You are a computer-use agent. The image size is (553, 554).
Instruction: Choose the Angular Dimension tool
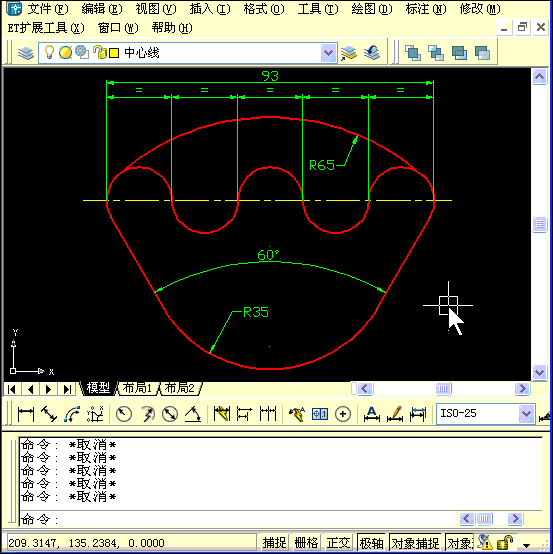[193, 414]
